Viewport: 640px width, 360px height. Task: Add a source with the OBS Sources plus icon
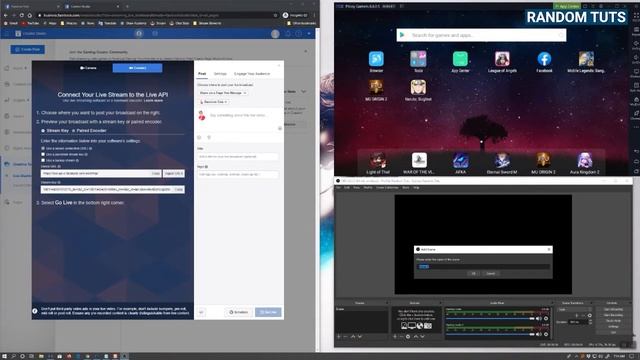pos(395,336)
